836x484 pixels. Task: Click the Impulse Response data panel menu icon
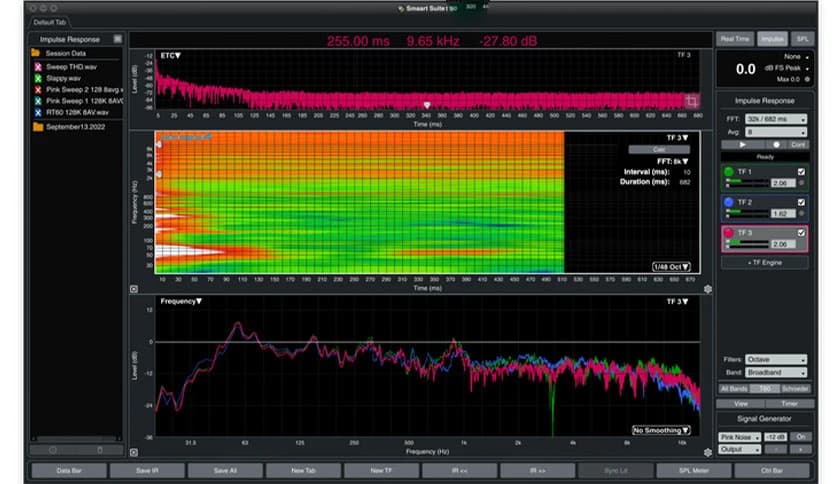[x=118, y=39]
